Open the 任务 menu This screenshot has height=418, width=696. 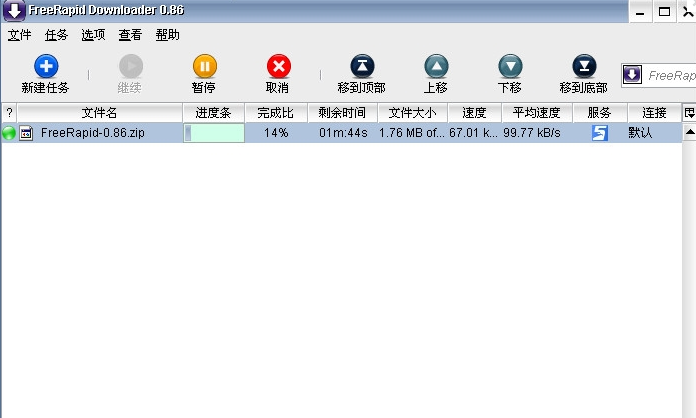click(56, 35)
